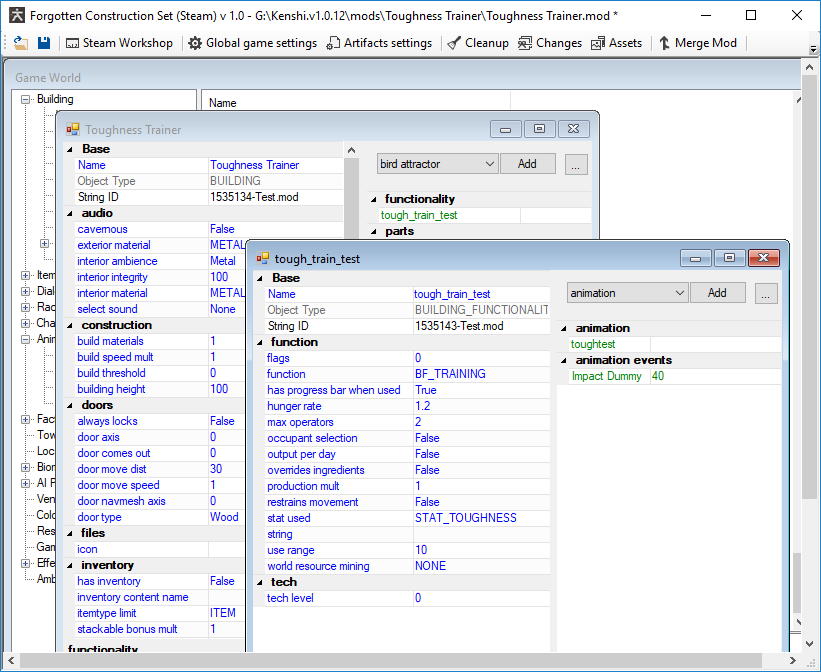Edit always locks value False
Screen dimensions: 821x672
pos(227,421)
